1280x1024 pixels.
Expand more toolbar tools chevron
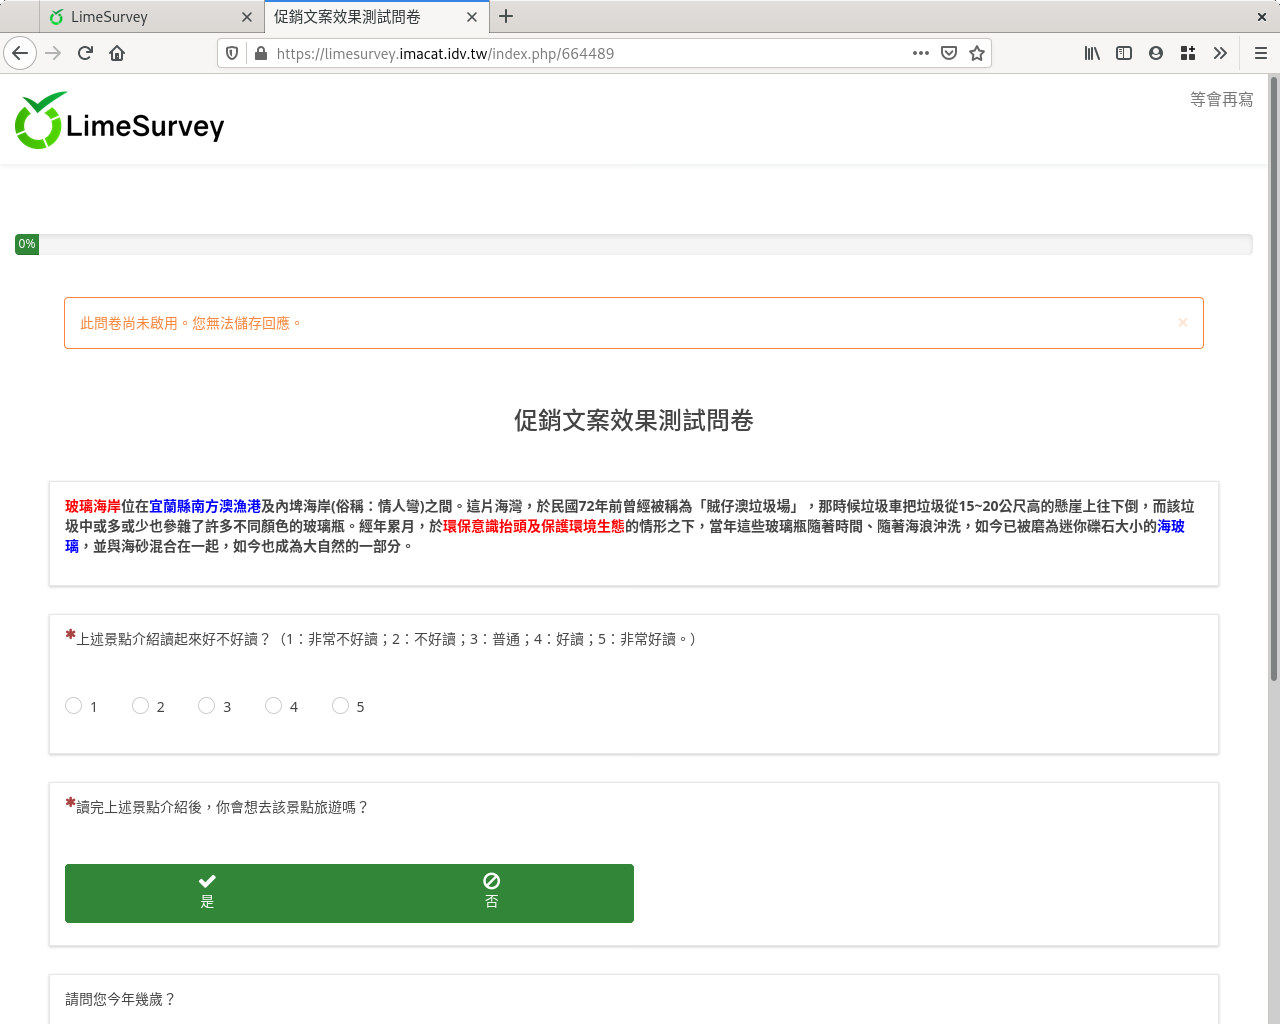click(x=1220, y=53)
